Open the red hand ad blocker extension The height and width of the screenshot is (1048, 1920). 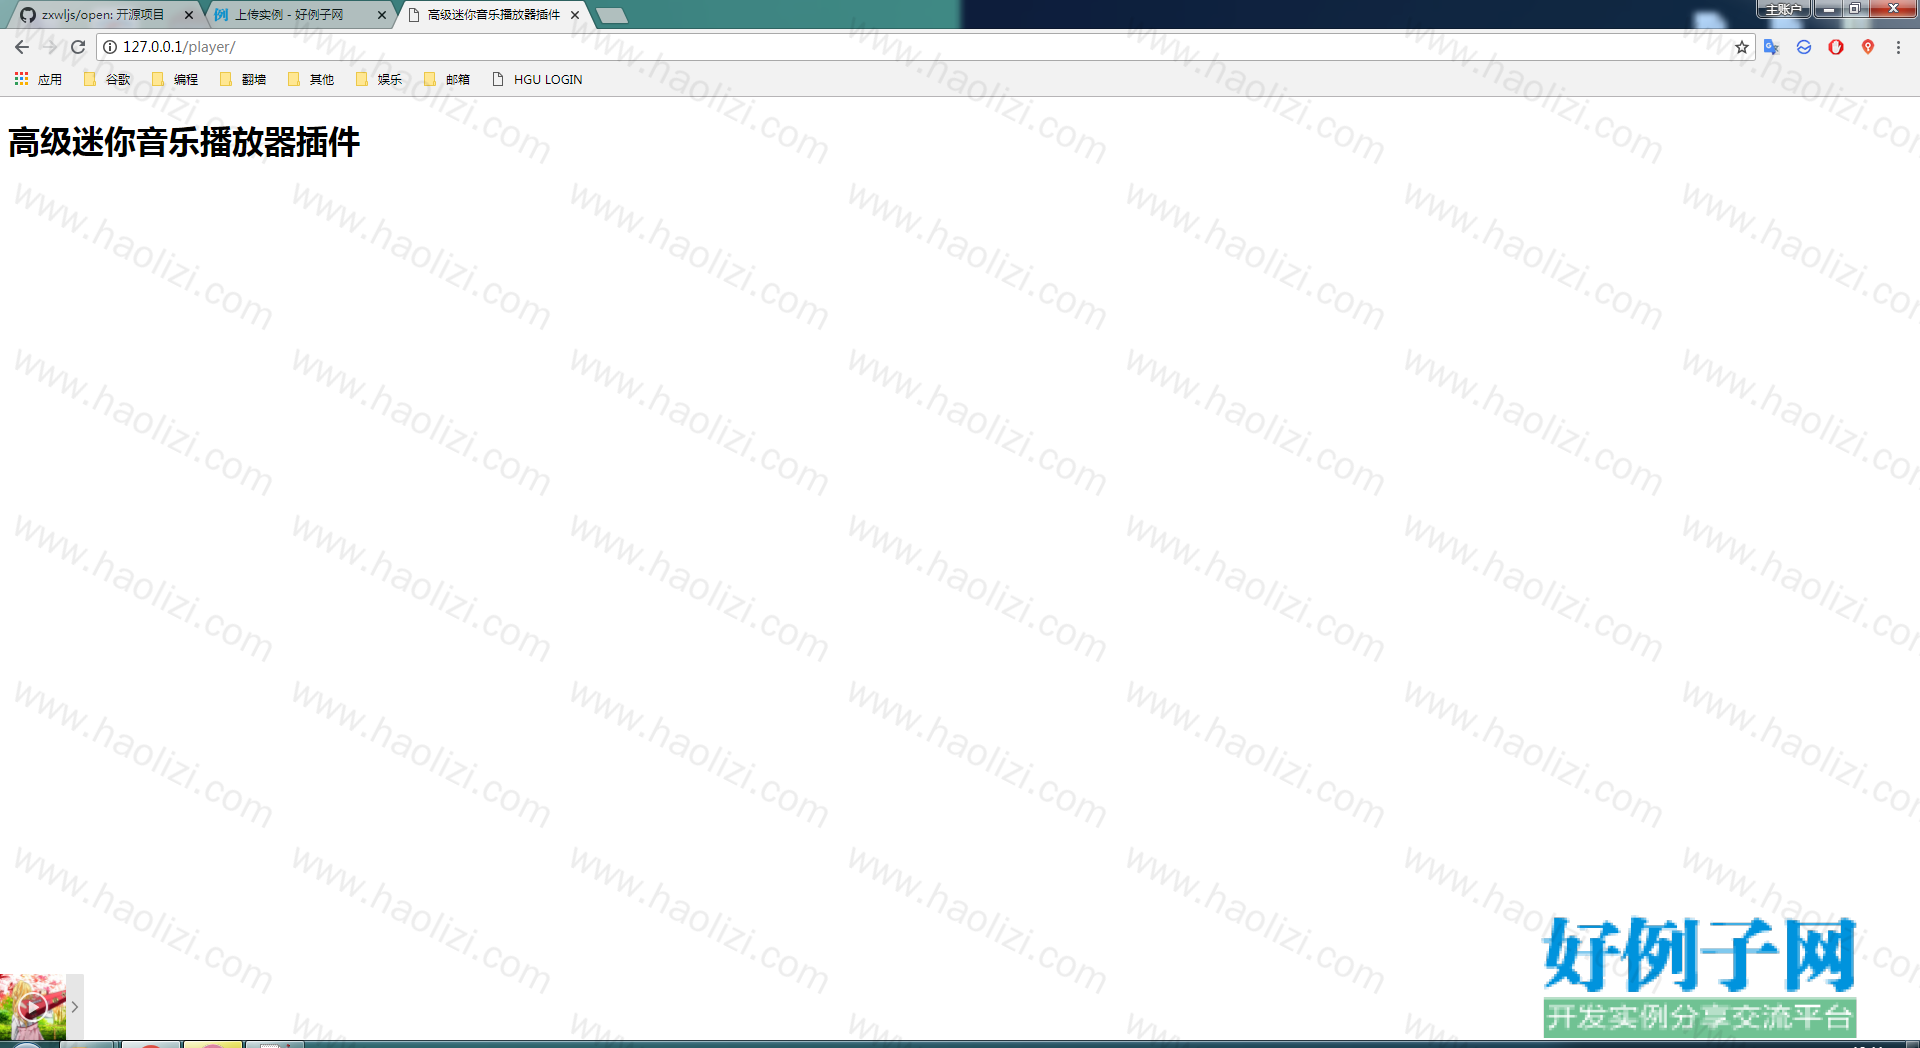point(1836,47)
